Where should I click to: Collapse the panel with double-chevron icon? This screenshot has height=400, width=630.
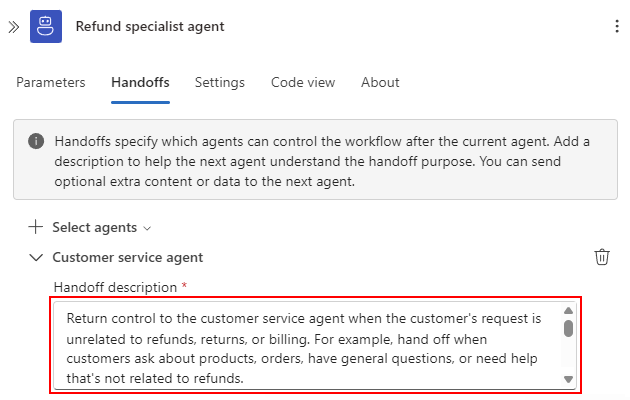pos(14,27)
